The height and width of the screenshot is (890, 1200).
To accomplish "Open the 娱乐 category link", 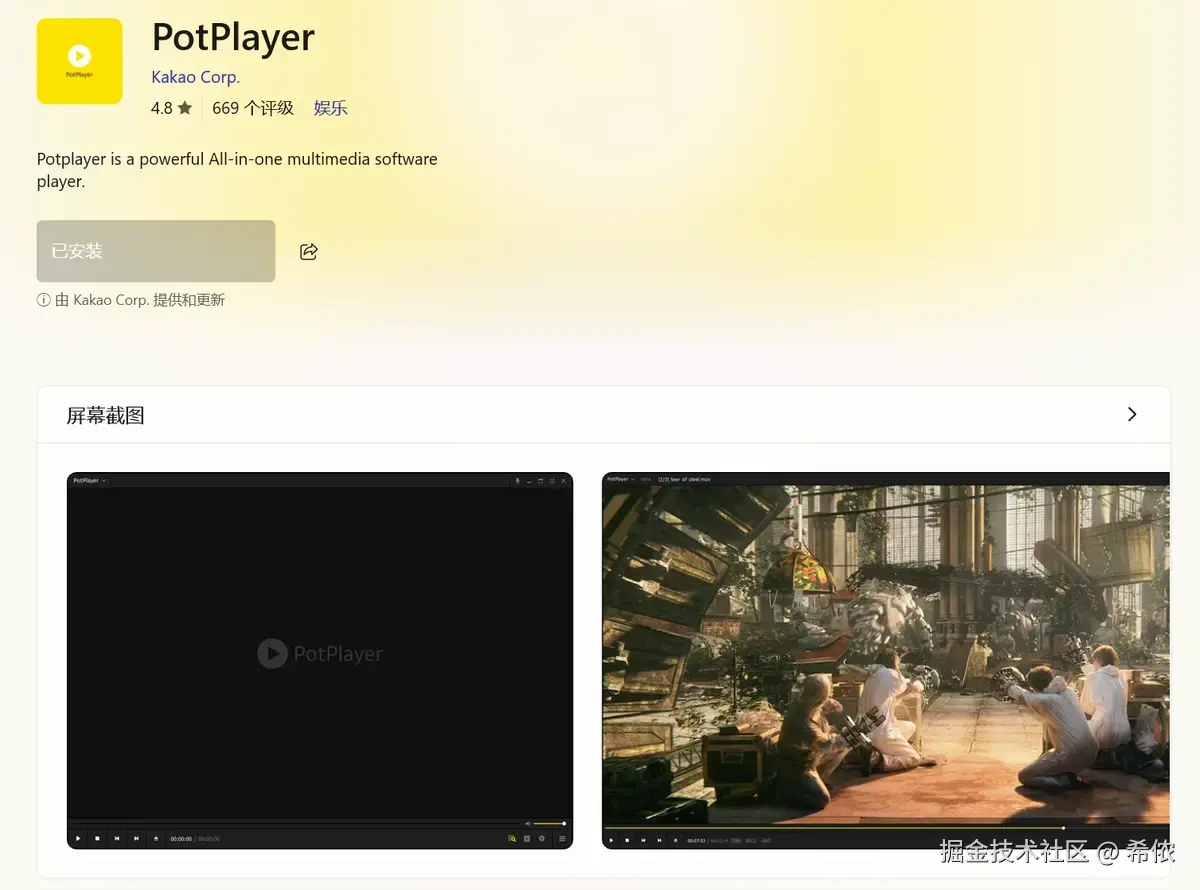I will click(330, 108).
